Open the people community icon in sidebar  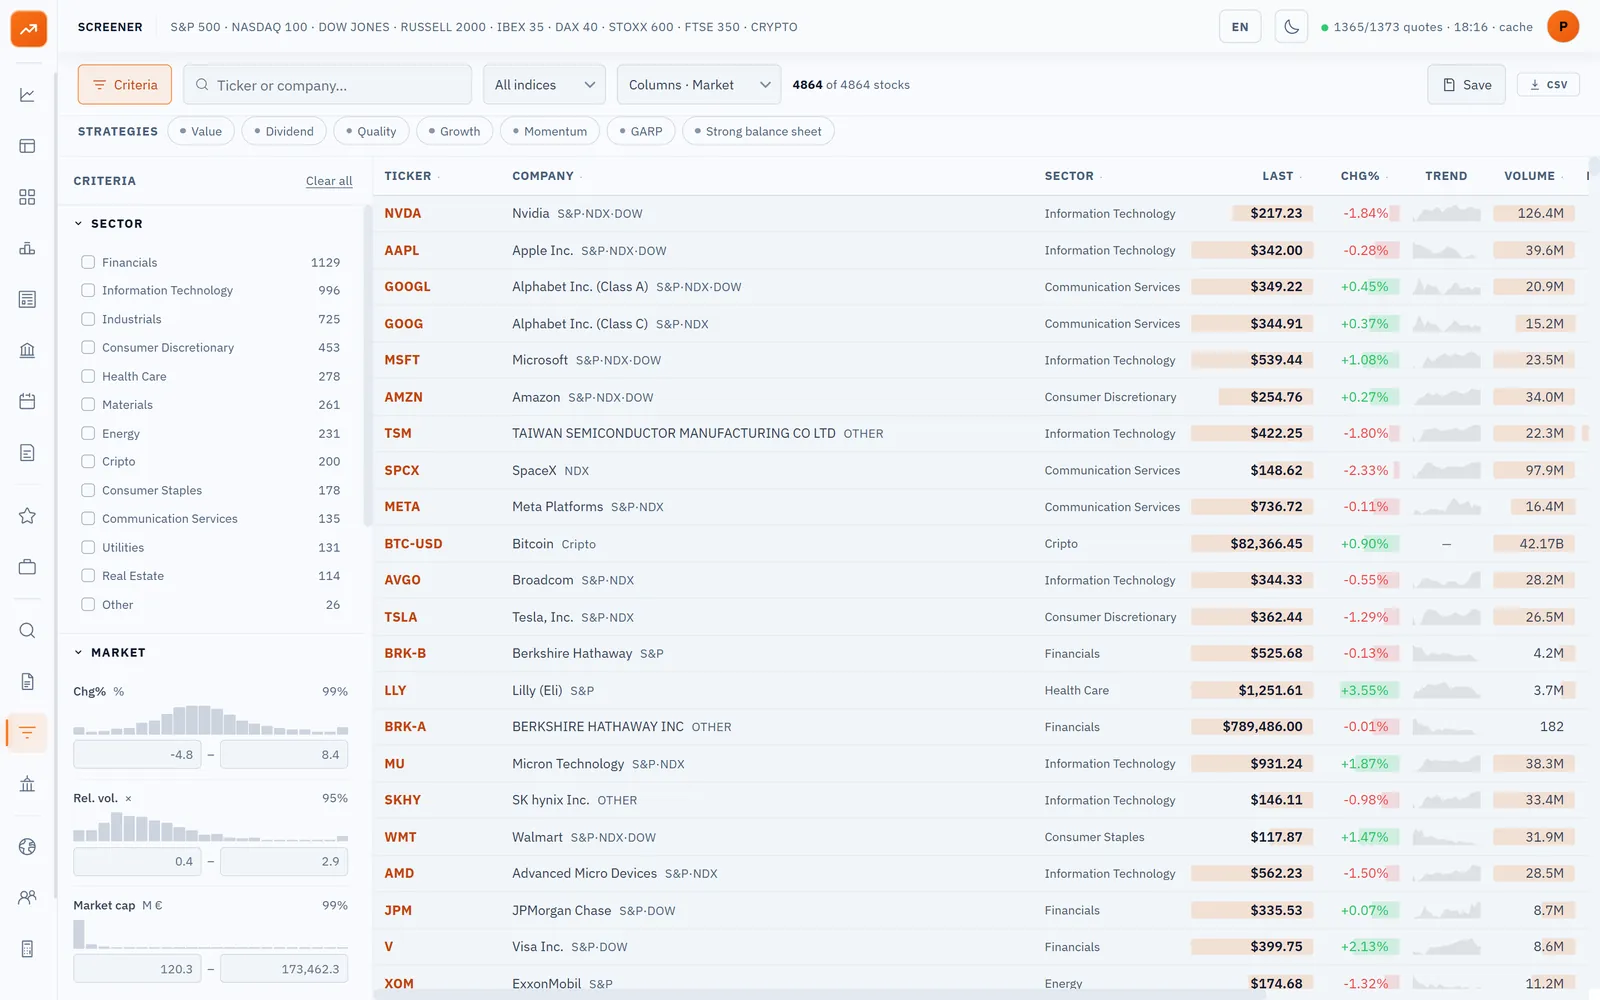tap(27, 898)
